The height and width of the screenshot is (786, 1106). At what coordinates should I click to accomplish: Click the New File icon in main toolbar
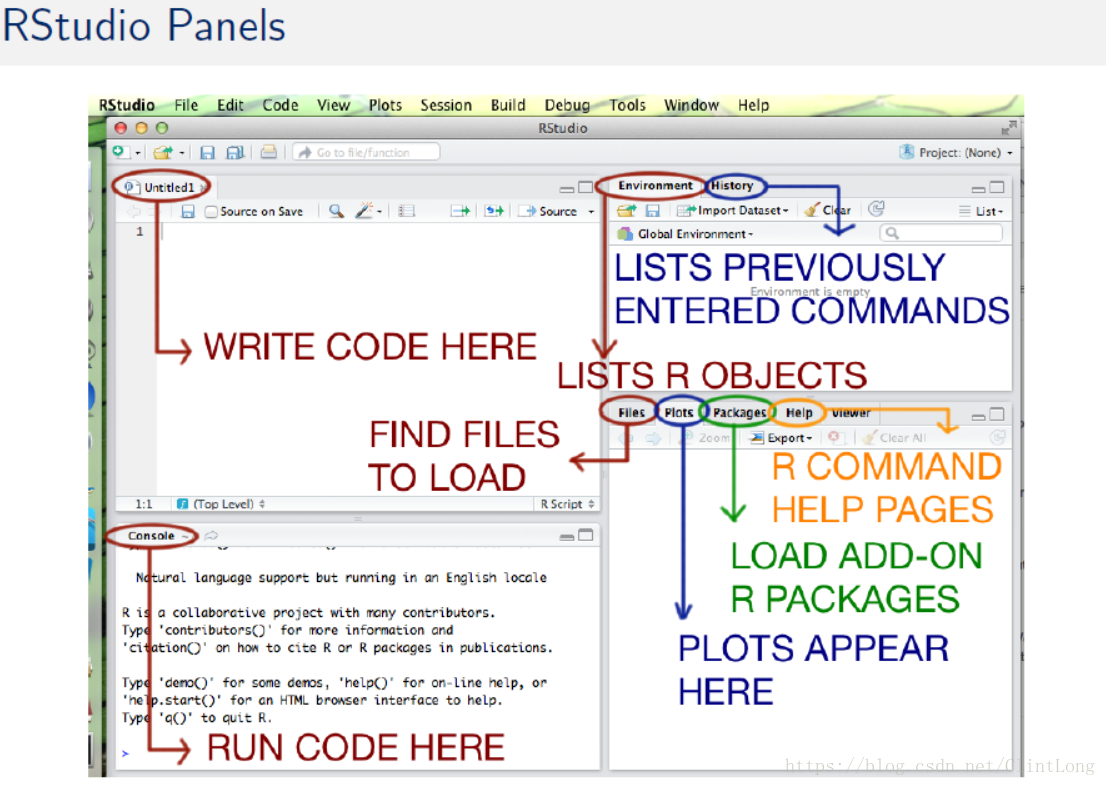click(x=120, y=152)
